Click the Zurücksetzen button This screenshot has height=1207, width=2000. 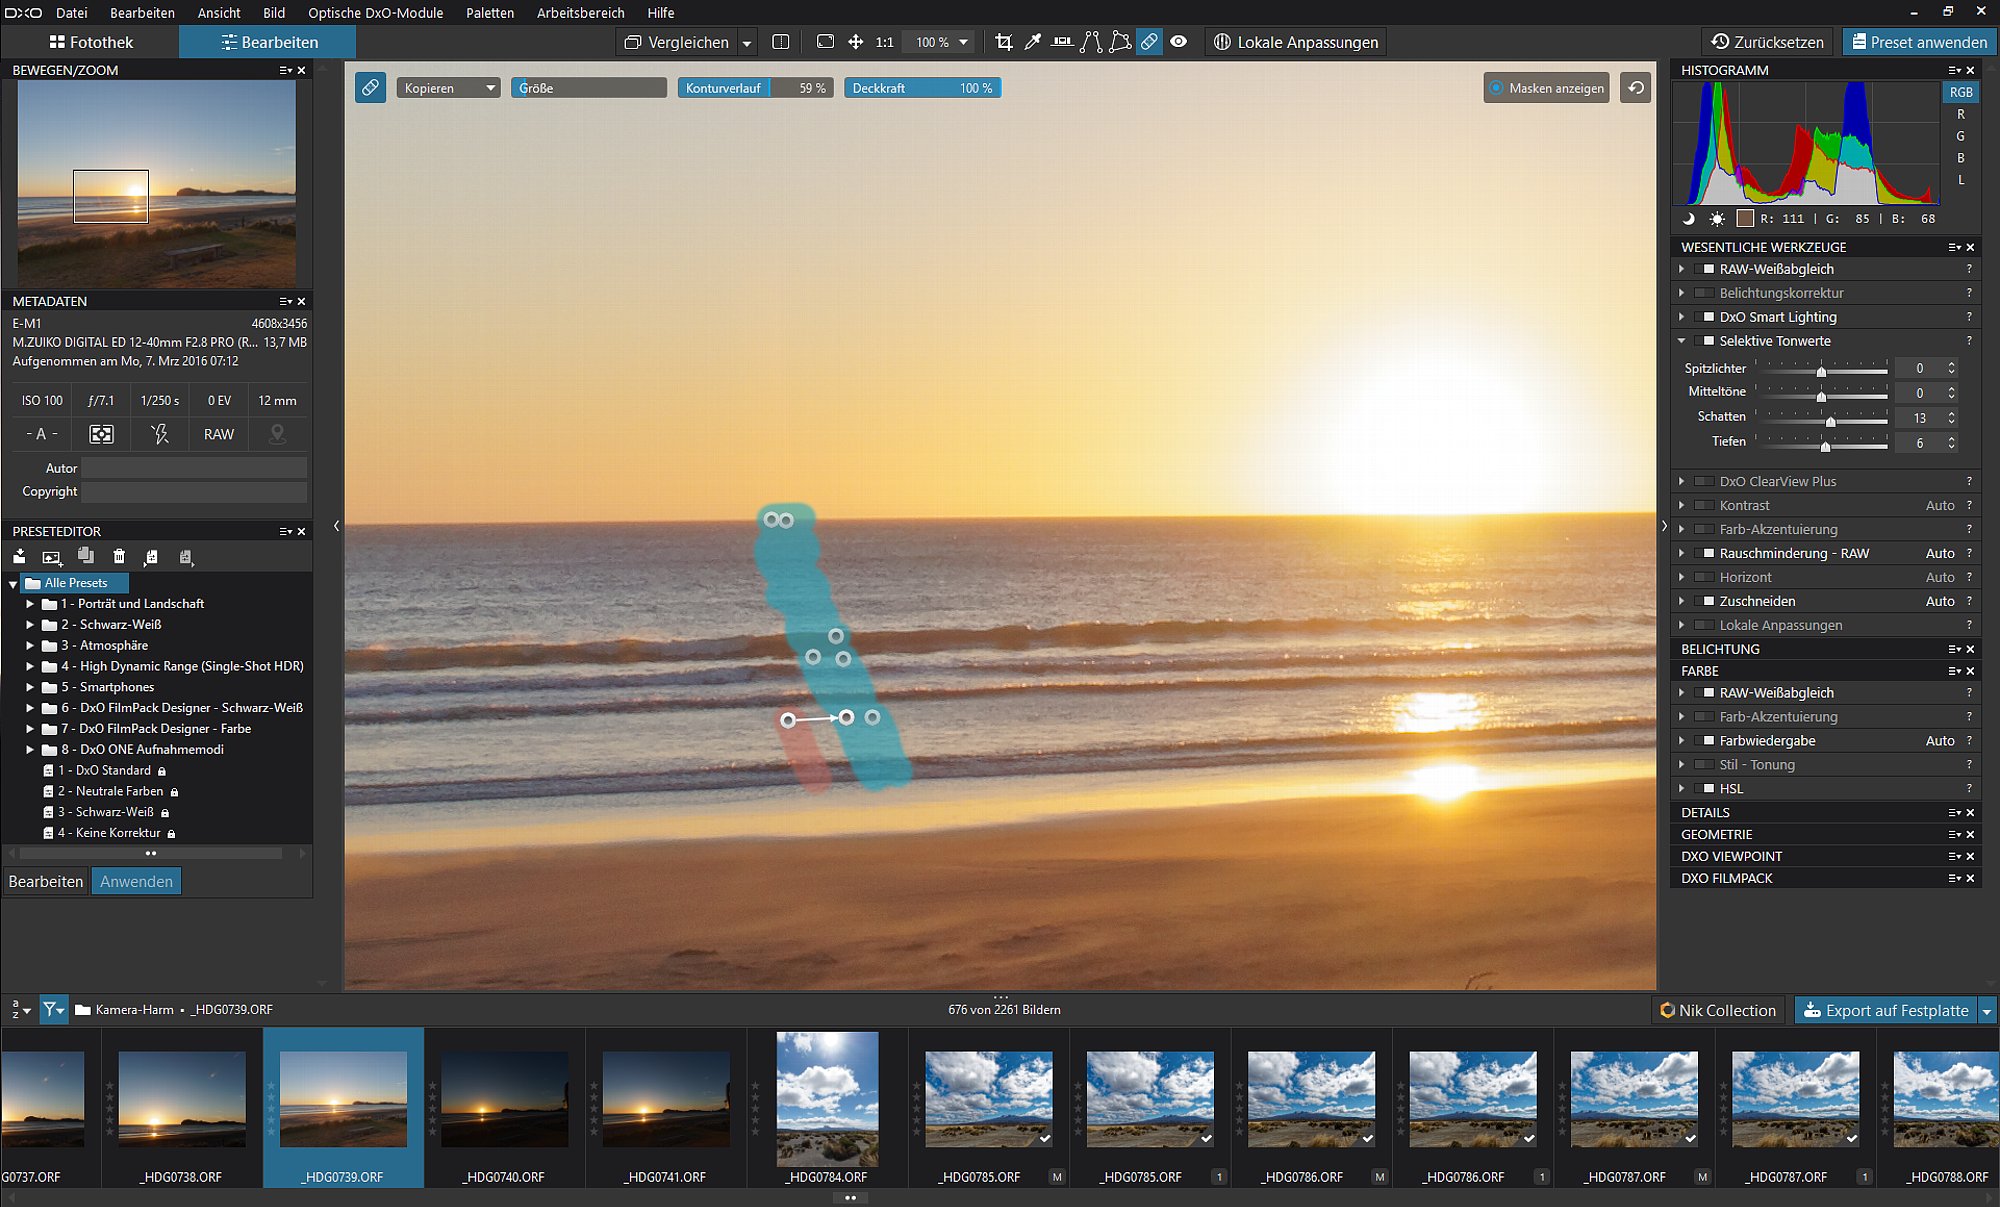click(x=1767, y=42)
